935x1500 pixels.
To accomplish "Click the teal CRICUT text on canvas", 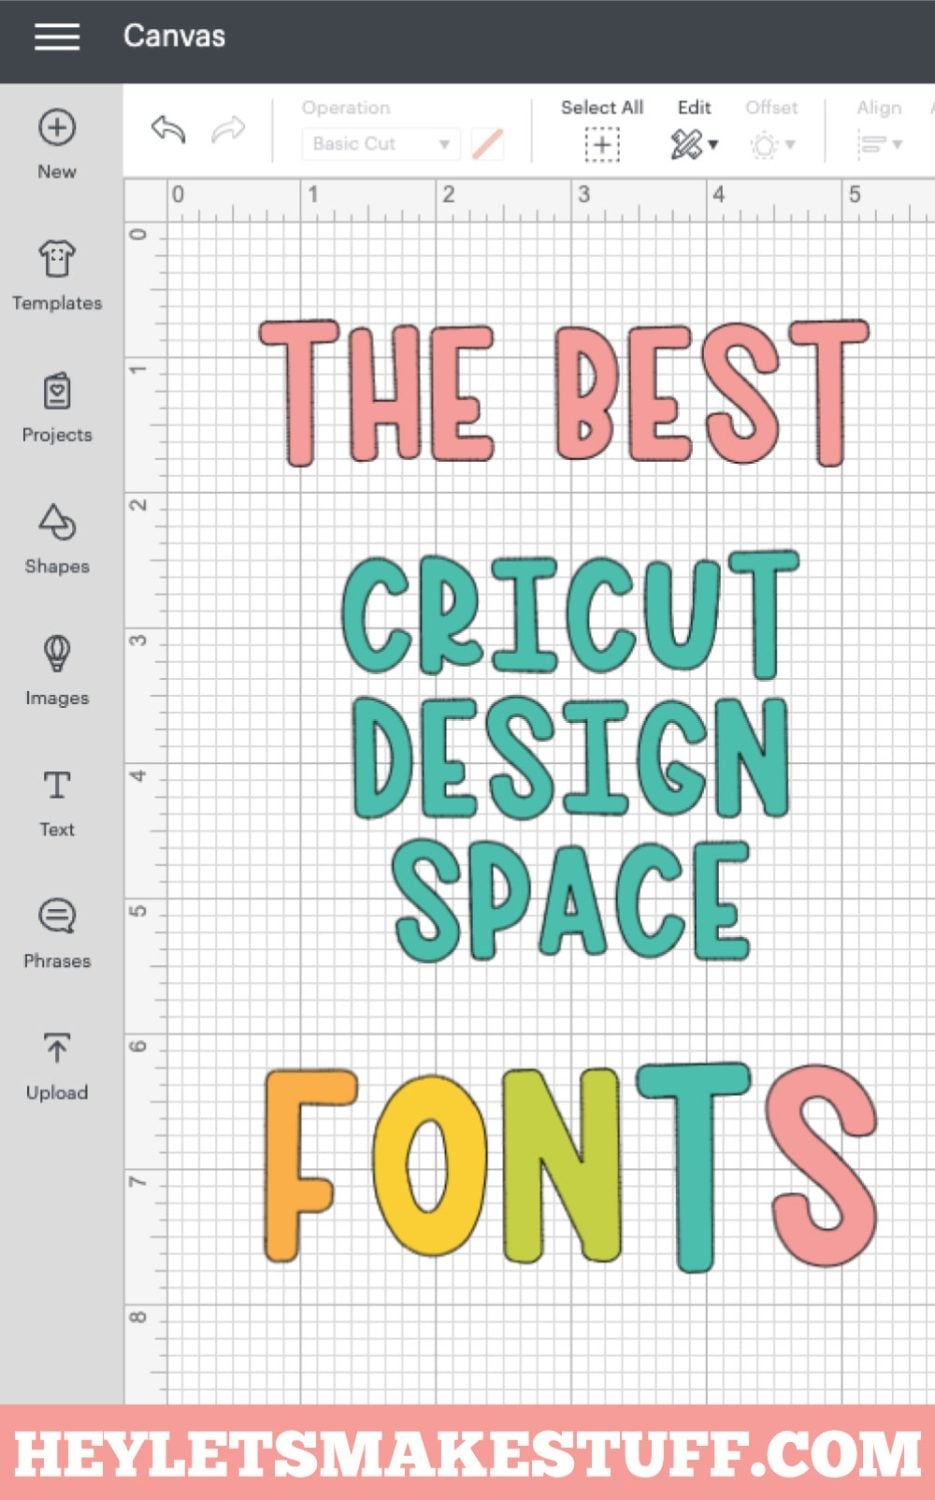I will point(570,615).
